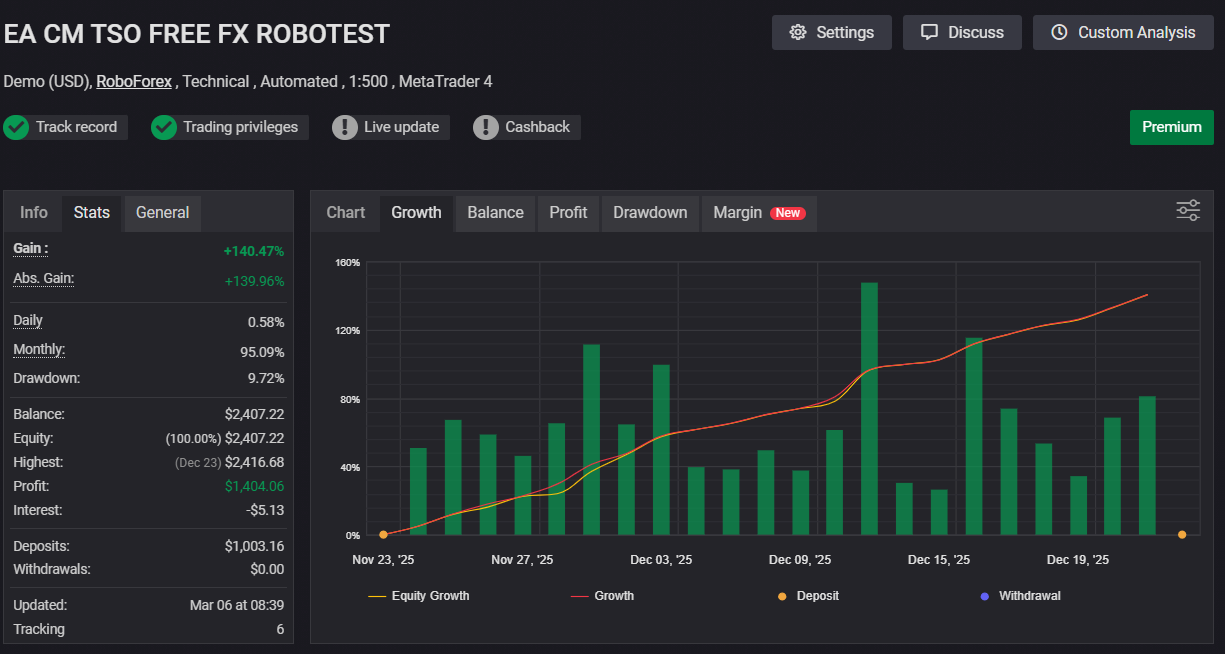Click the green Premium button
The height and width of the screenshot is (654, 1225).
pyautogui.click(x=1171, y=127)
